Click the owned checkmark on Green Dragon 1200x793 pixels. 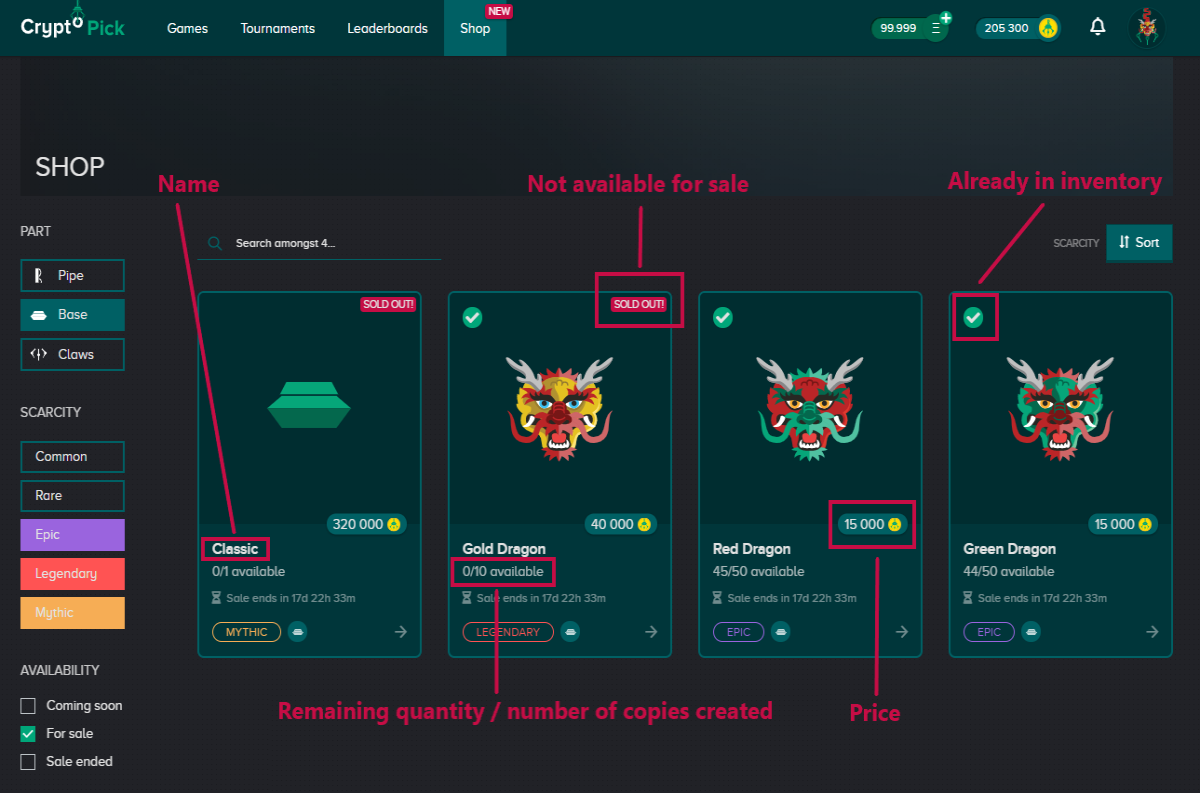(x=973, y=317)
